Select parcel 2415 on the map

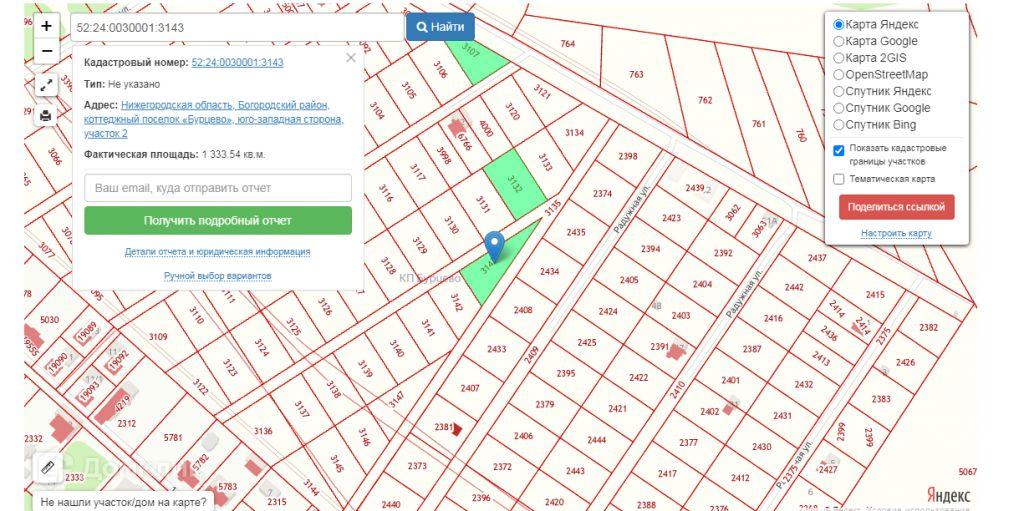click(x=875, y=295)
